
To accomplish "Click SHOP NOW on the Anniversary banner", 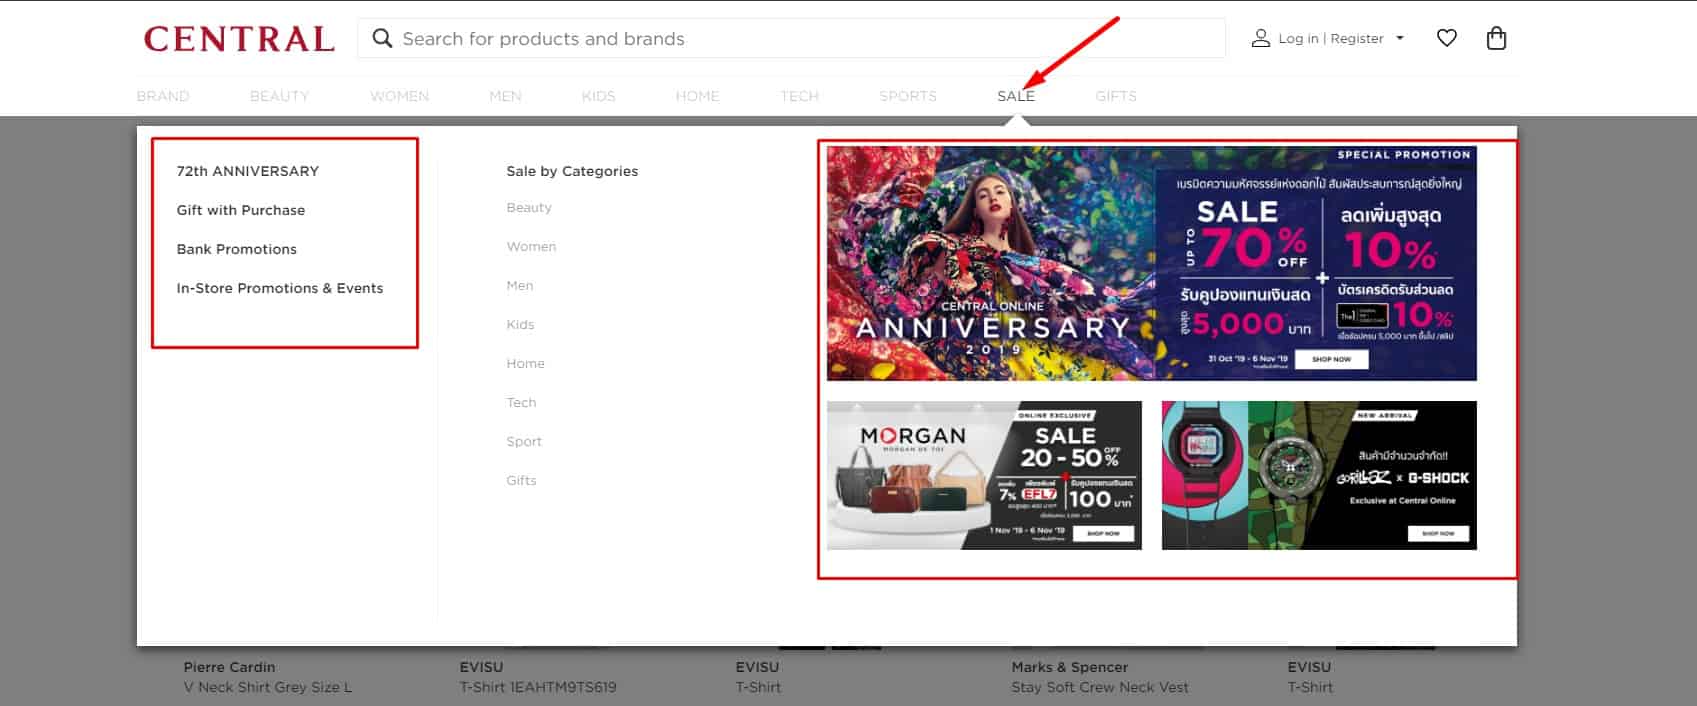I will 1331,359.
